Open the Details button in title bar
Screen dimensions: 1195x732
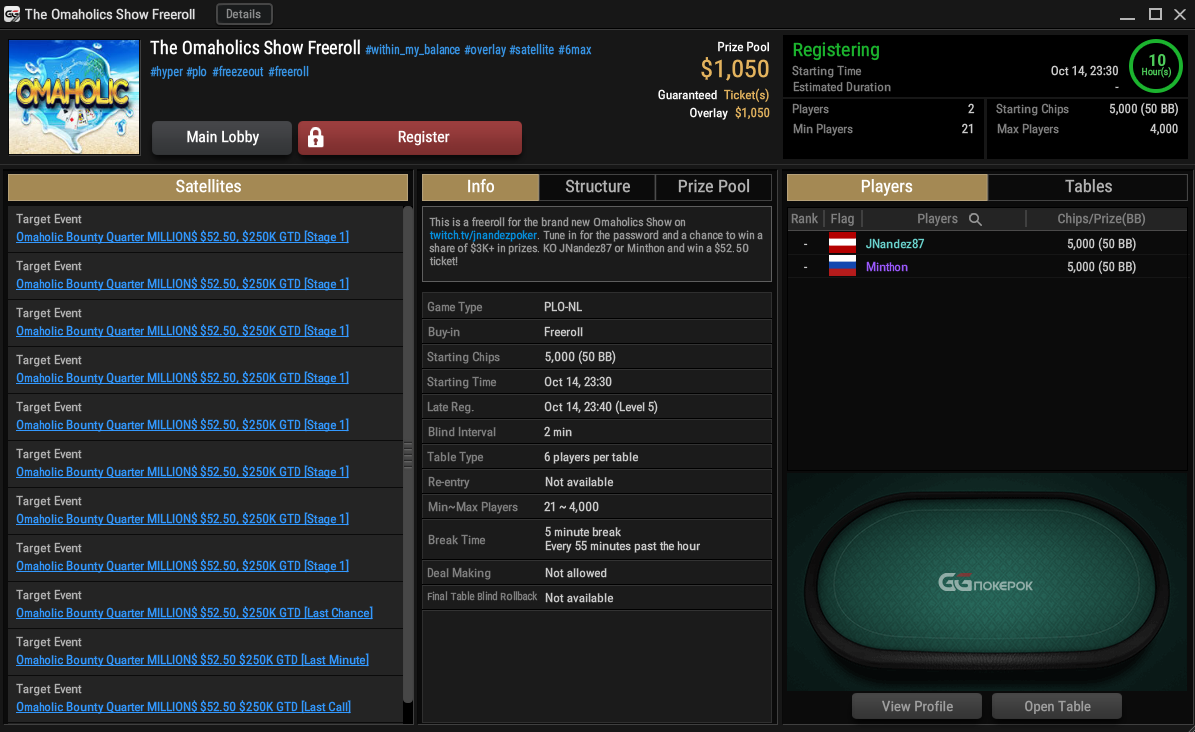click(x=243, y=14)
